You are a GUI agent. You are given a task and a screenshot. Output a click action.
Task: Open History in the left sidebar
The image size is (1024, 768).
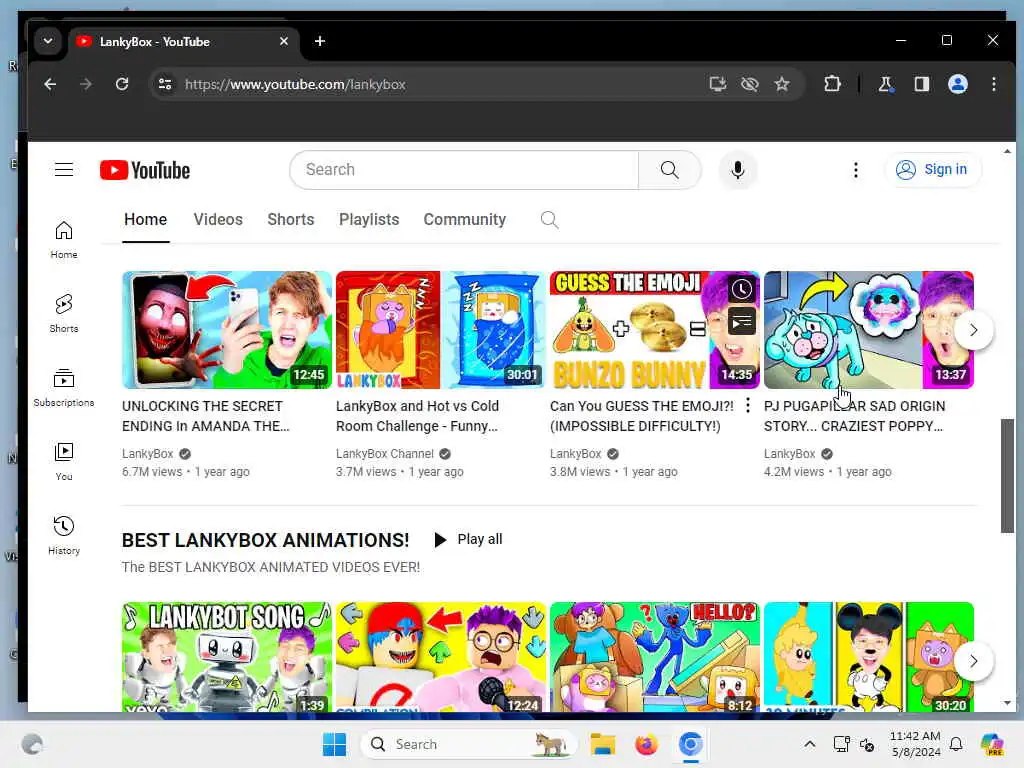[x=63, y=536]
